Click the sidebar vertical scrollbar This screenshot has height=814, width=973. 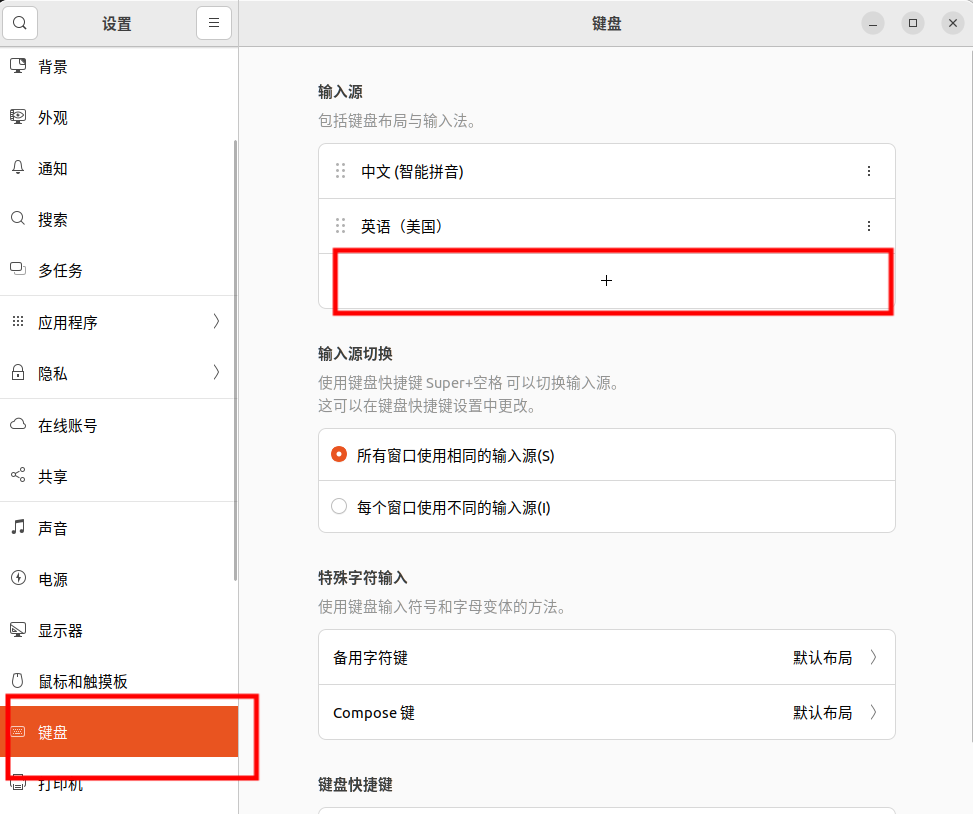coord(235,360)
